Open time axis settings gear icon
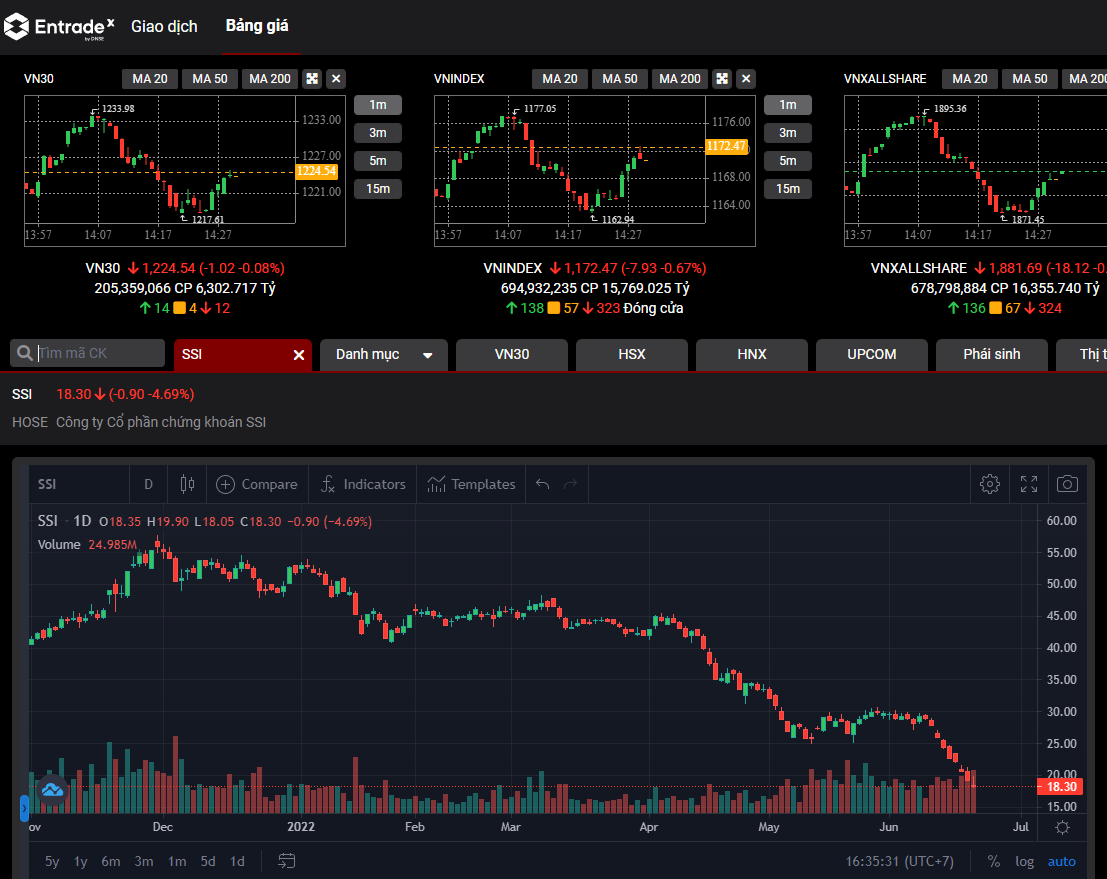Viewport: 1107px width, 879px height. click(x=1063, y=827)
